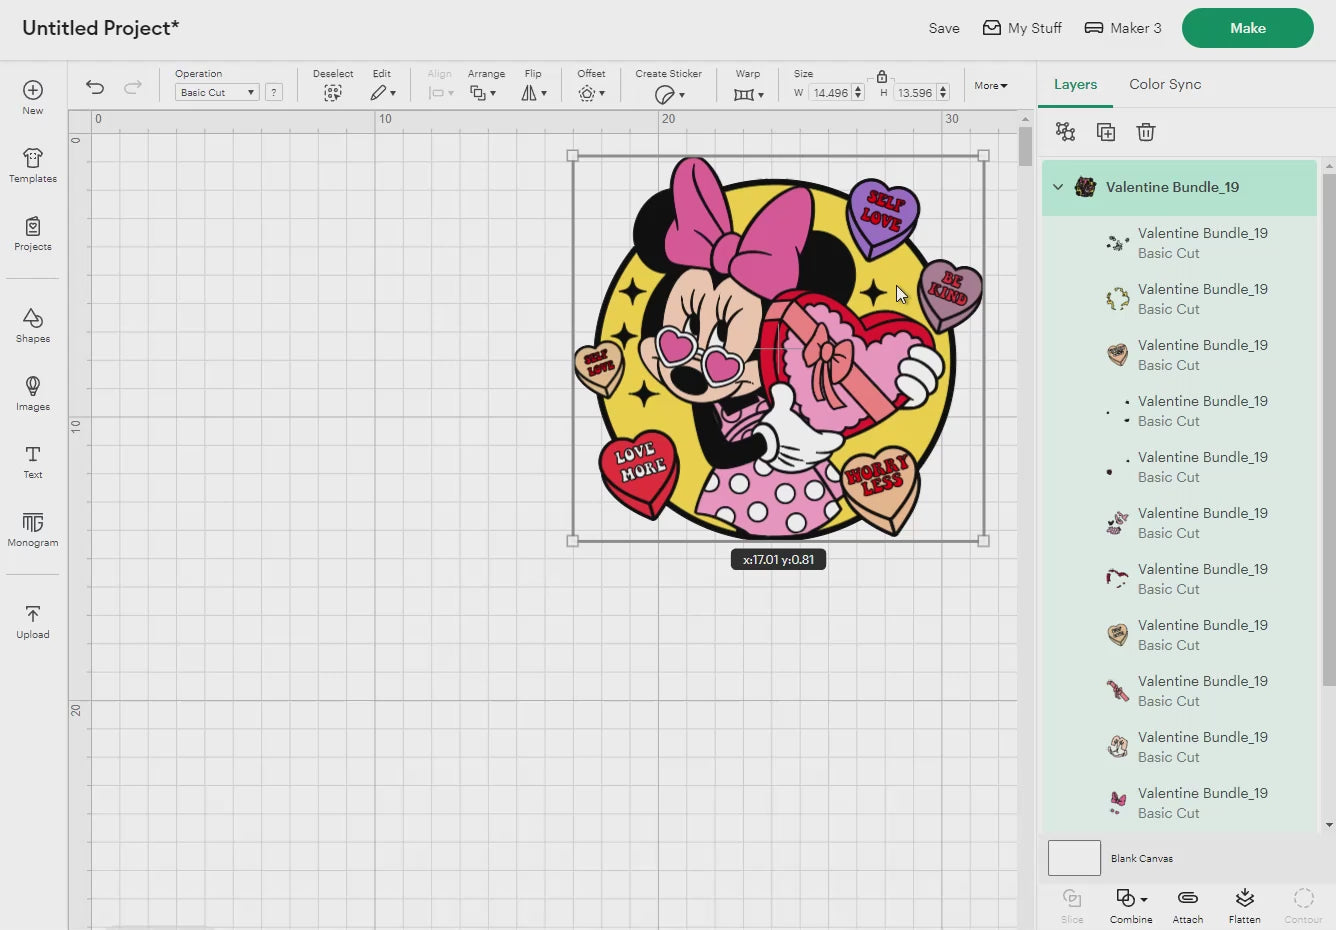Open the Projects panel
The height and width of the screenshot is (930, 1336).
click(33, 233)
